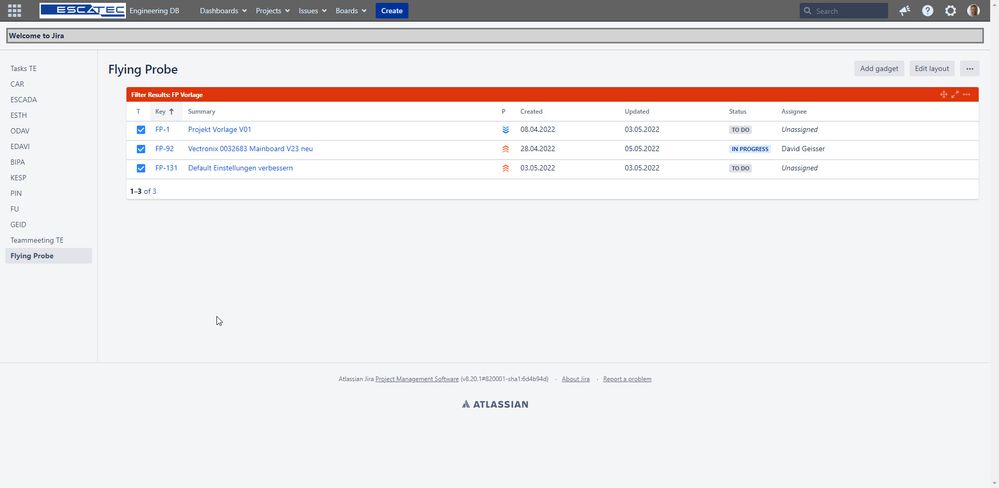Viewport: 999px width, 488px height.
Task: Click the FP-92 issue type icon
Action: pyautogui.click(x=141, y=149)
